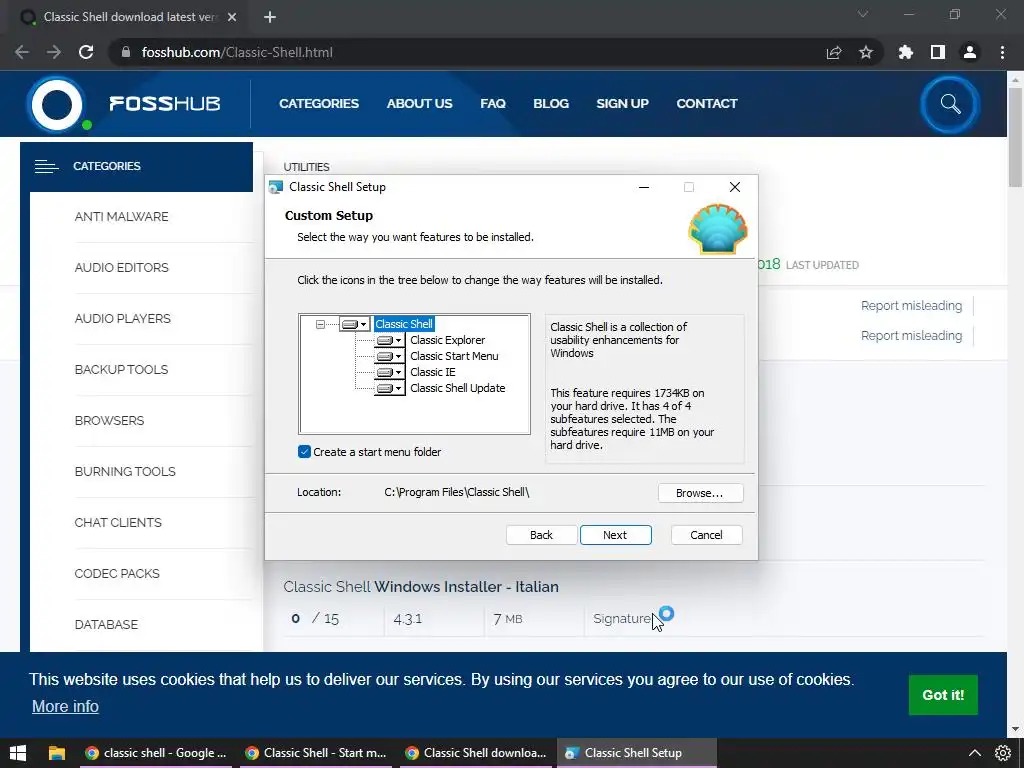This screenshot has width=1024, height=768.
Task: Open the BURNING TOOLS category
Action: [x=125, y=472]
